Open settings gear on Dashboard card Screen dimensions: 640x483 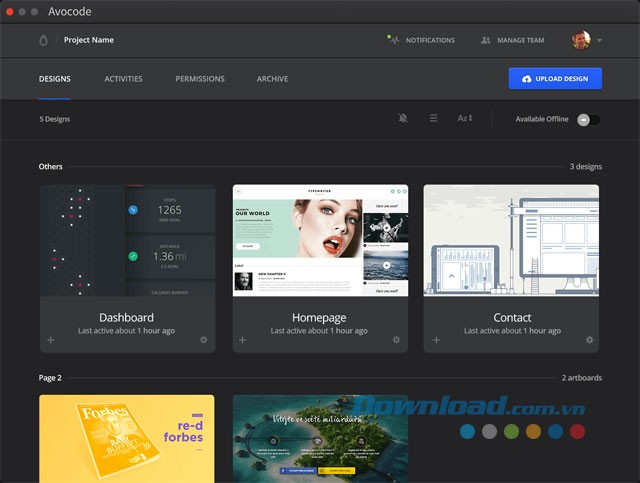204,340
